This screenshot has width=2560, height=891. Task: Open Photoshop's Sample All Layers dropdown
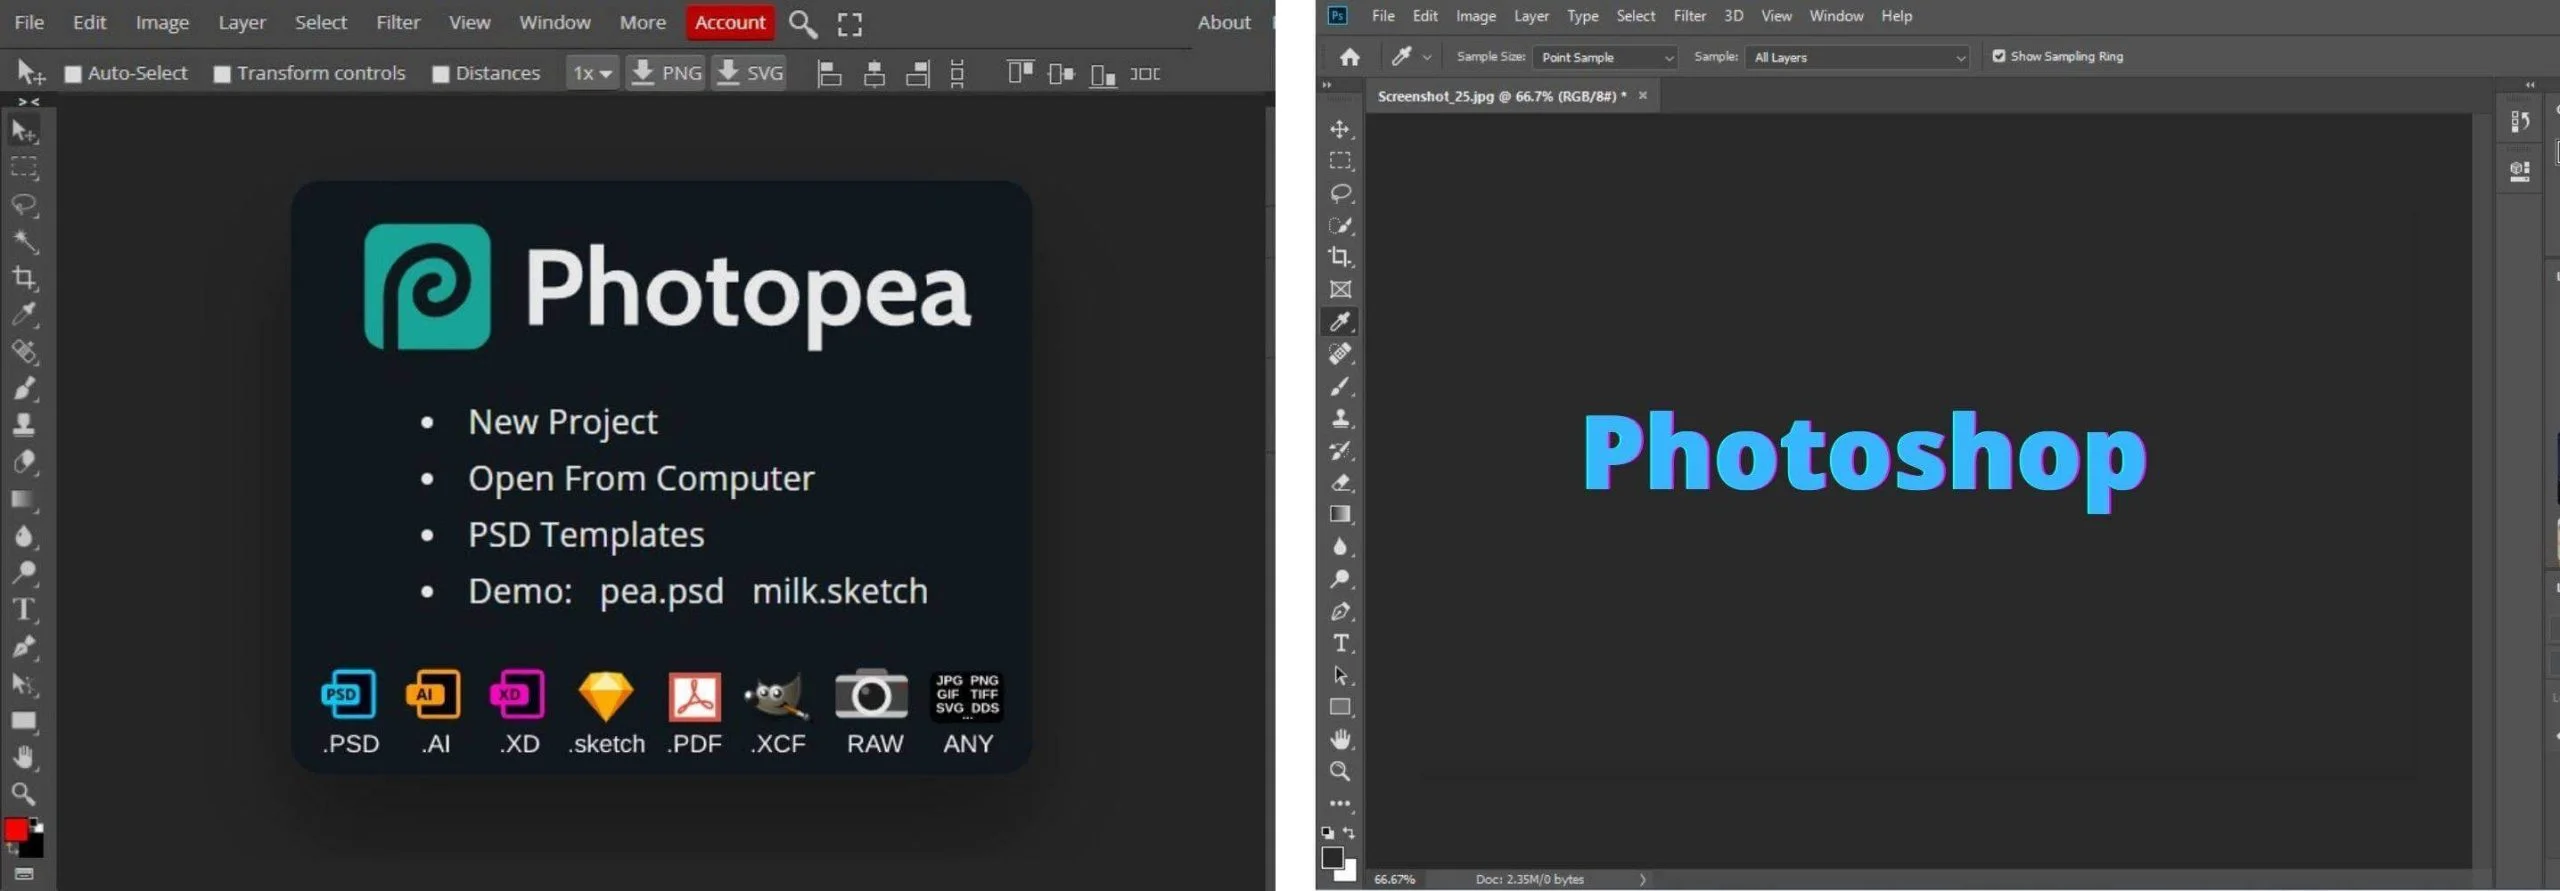(1857, 57)
